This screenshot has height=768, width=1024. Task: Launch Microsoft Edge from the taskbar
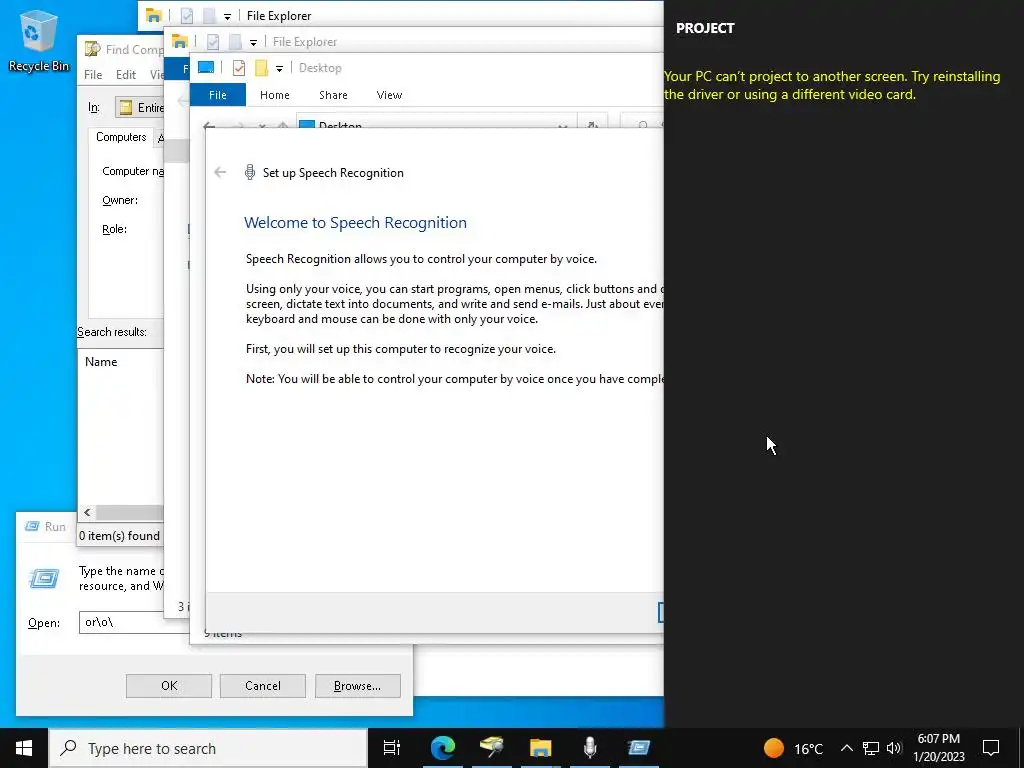point(443,748)
